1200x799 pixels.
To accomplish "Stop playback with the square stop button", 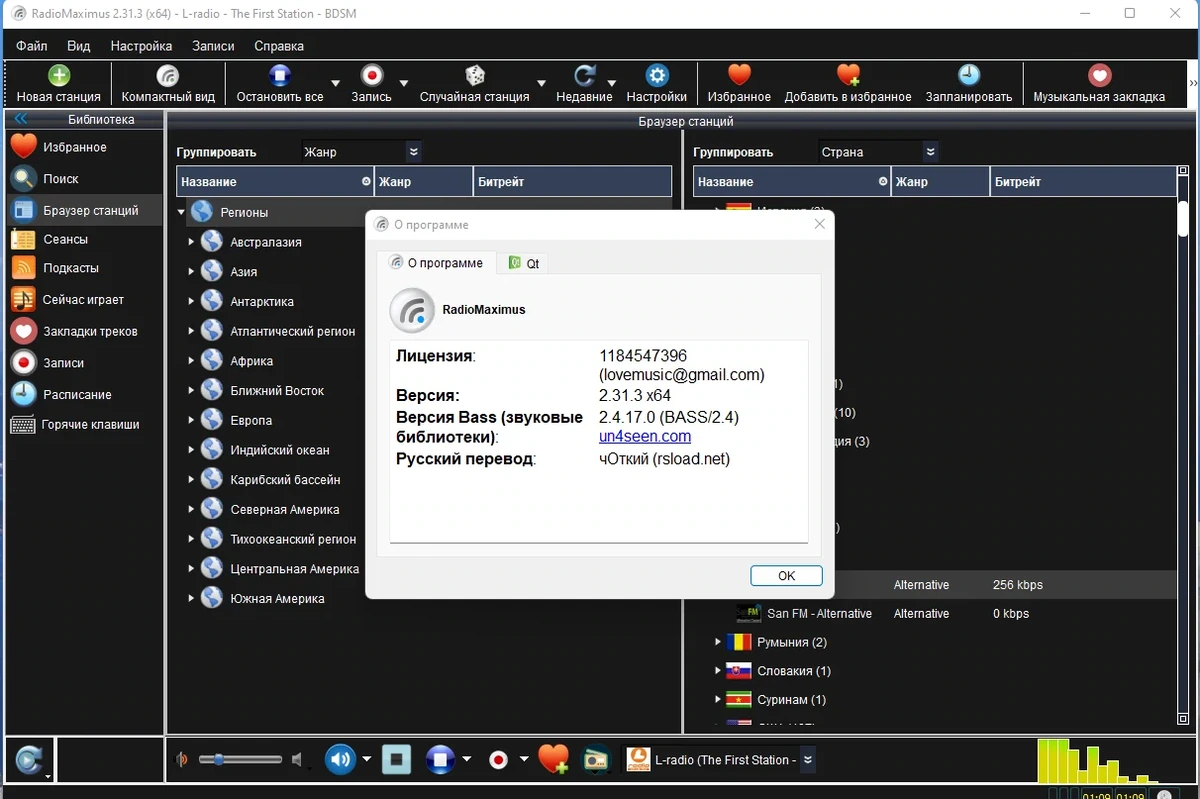I will 397,760.
